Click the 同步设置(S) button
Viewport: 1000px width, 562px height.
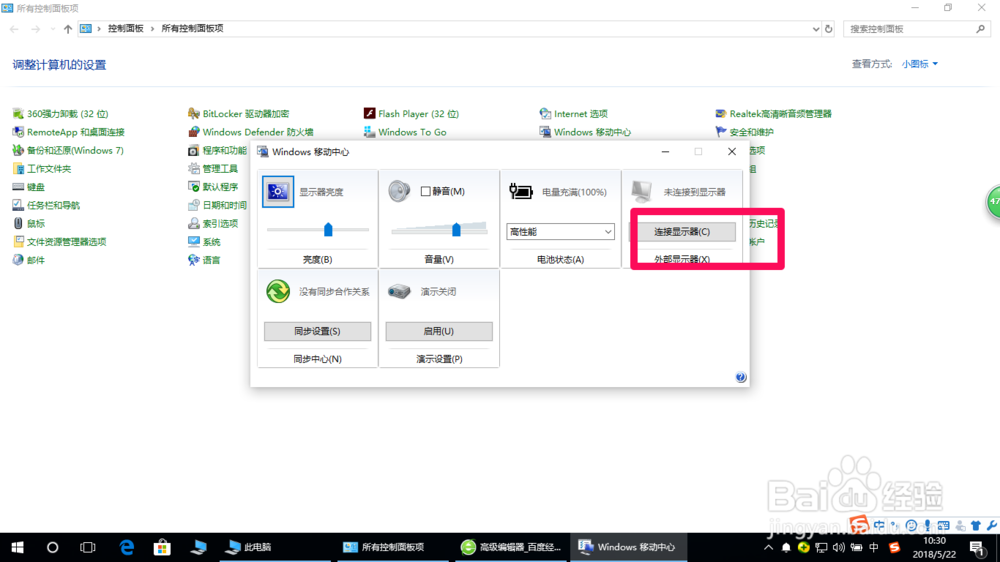317,331
